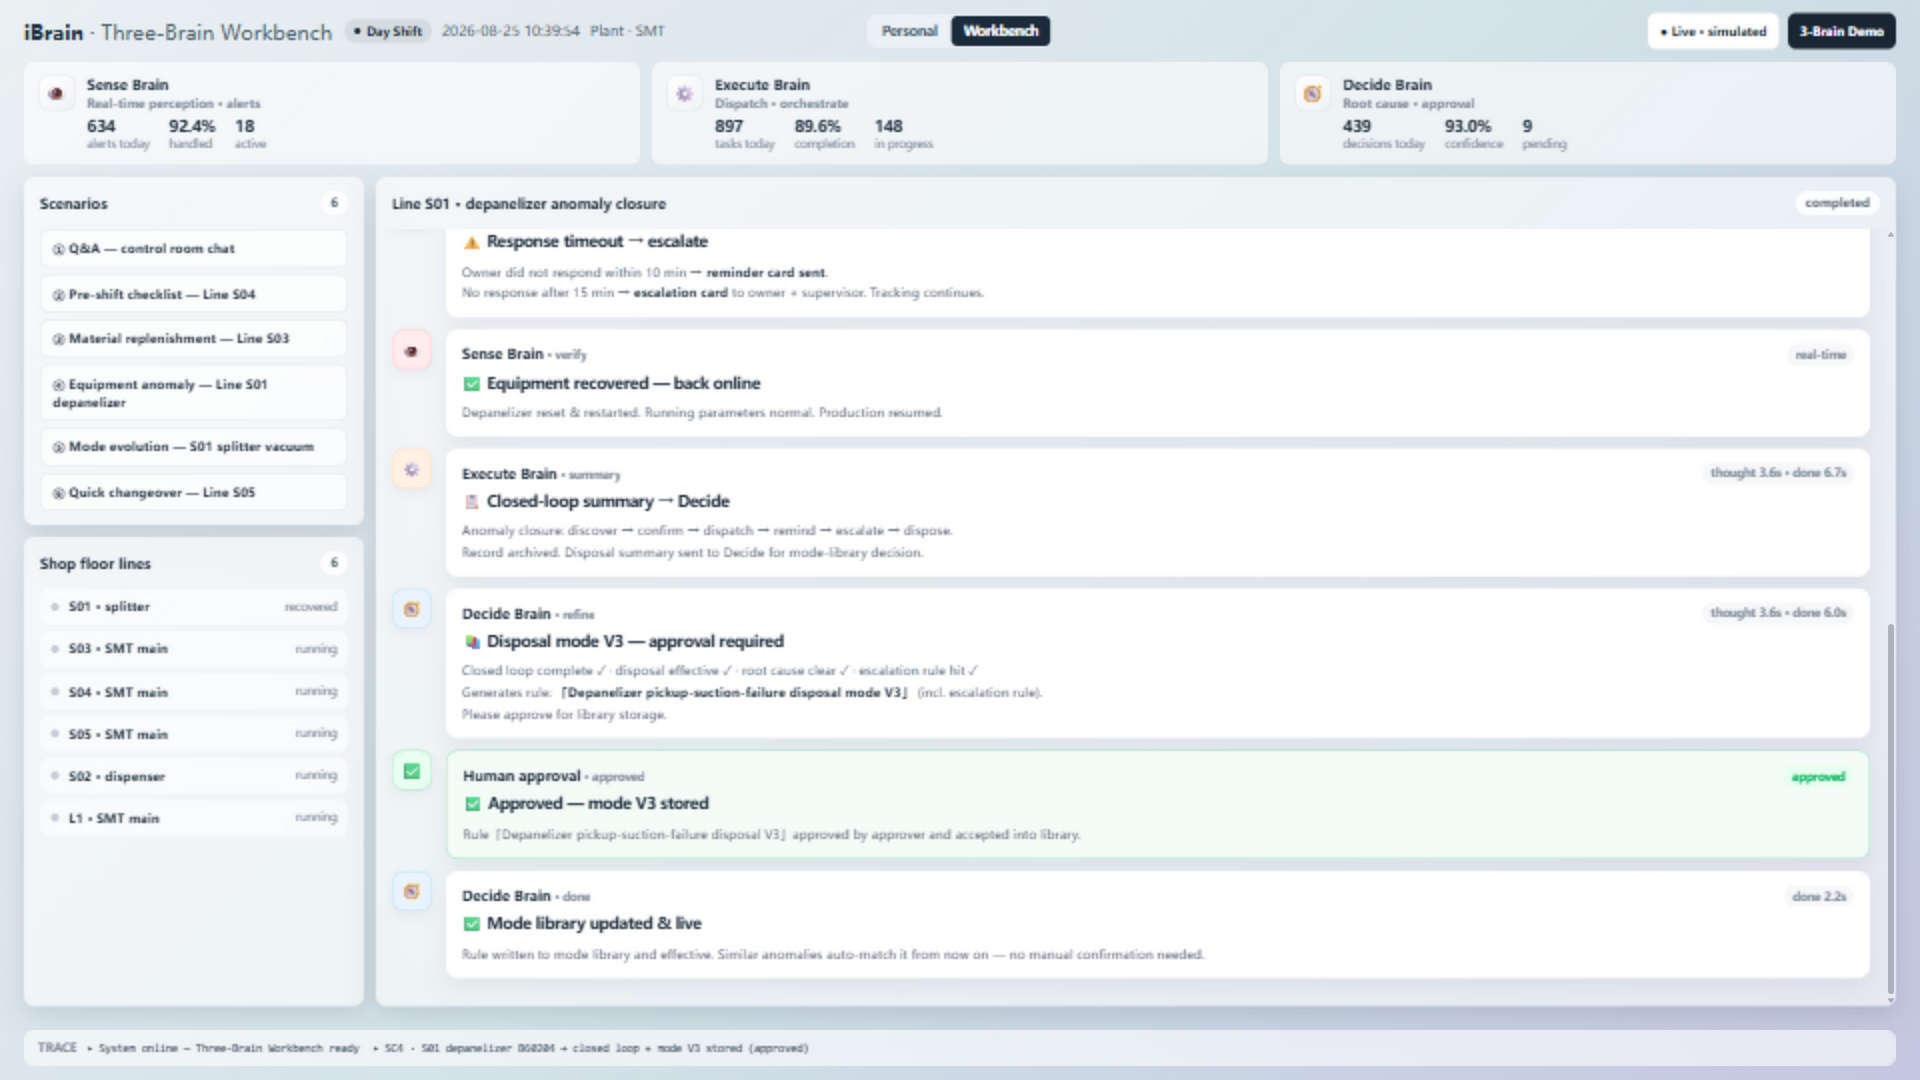Select the S02 dispenser line row
Viewport: 1920px width, 1080px height.
194,776
